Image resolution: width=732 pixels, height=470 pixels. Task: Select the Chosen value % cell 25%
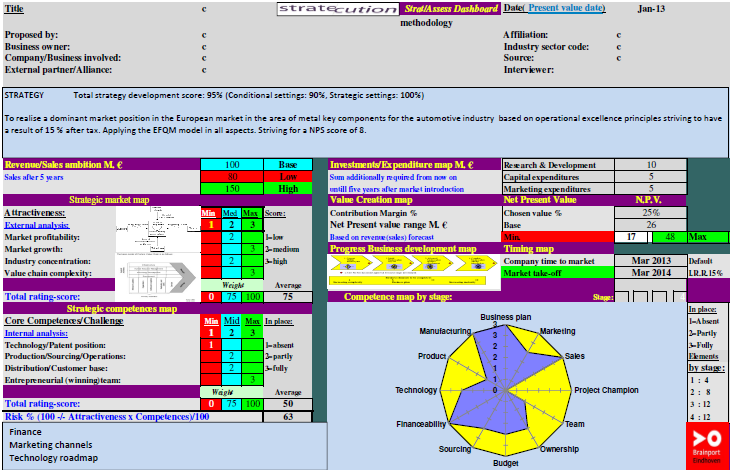(x=650, y=212)
